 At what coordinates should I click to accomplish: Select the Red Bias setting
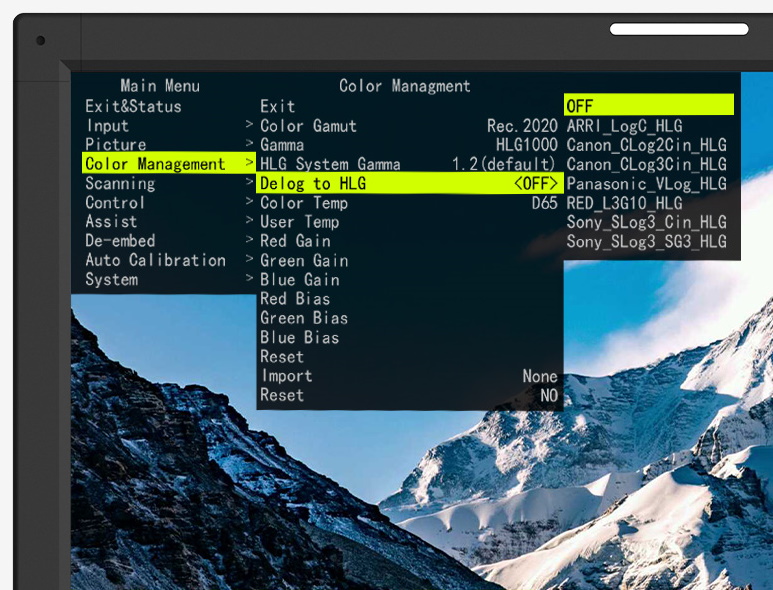click(x=295, y=299)
